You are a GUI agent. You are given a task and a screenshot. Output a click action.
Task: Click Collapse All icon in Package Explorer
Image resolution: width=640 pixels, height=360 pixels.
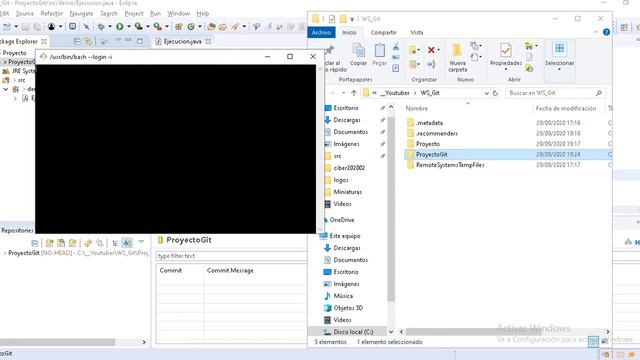[77, 41]
